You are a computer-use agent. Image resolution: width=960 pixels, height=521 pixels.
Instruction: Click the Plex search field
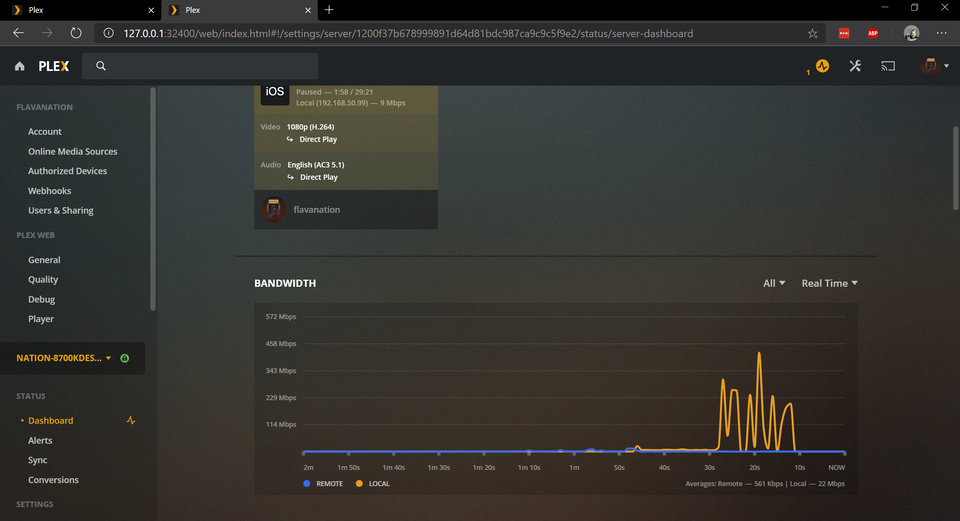200,66
